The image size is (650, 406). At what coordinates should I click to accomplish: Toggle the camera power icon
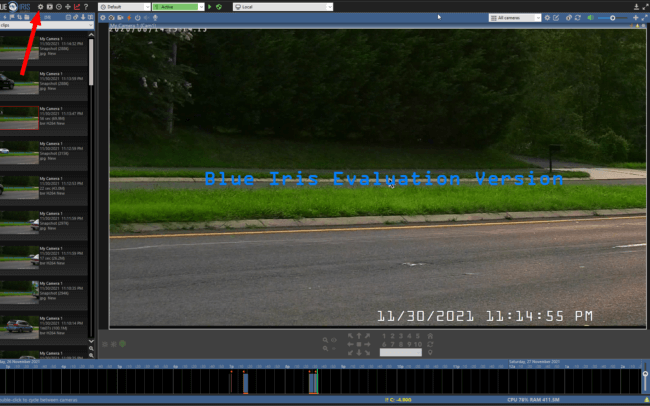pyautogui.click(x=138, y=17)
